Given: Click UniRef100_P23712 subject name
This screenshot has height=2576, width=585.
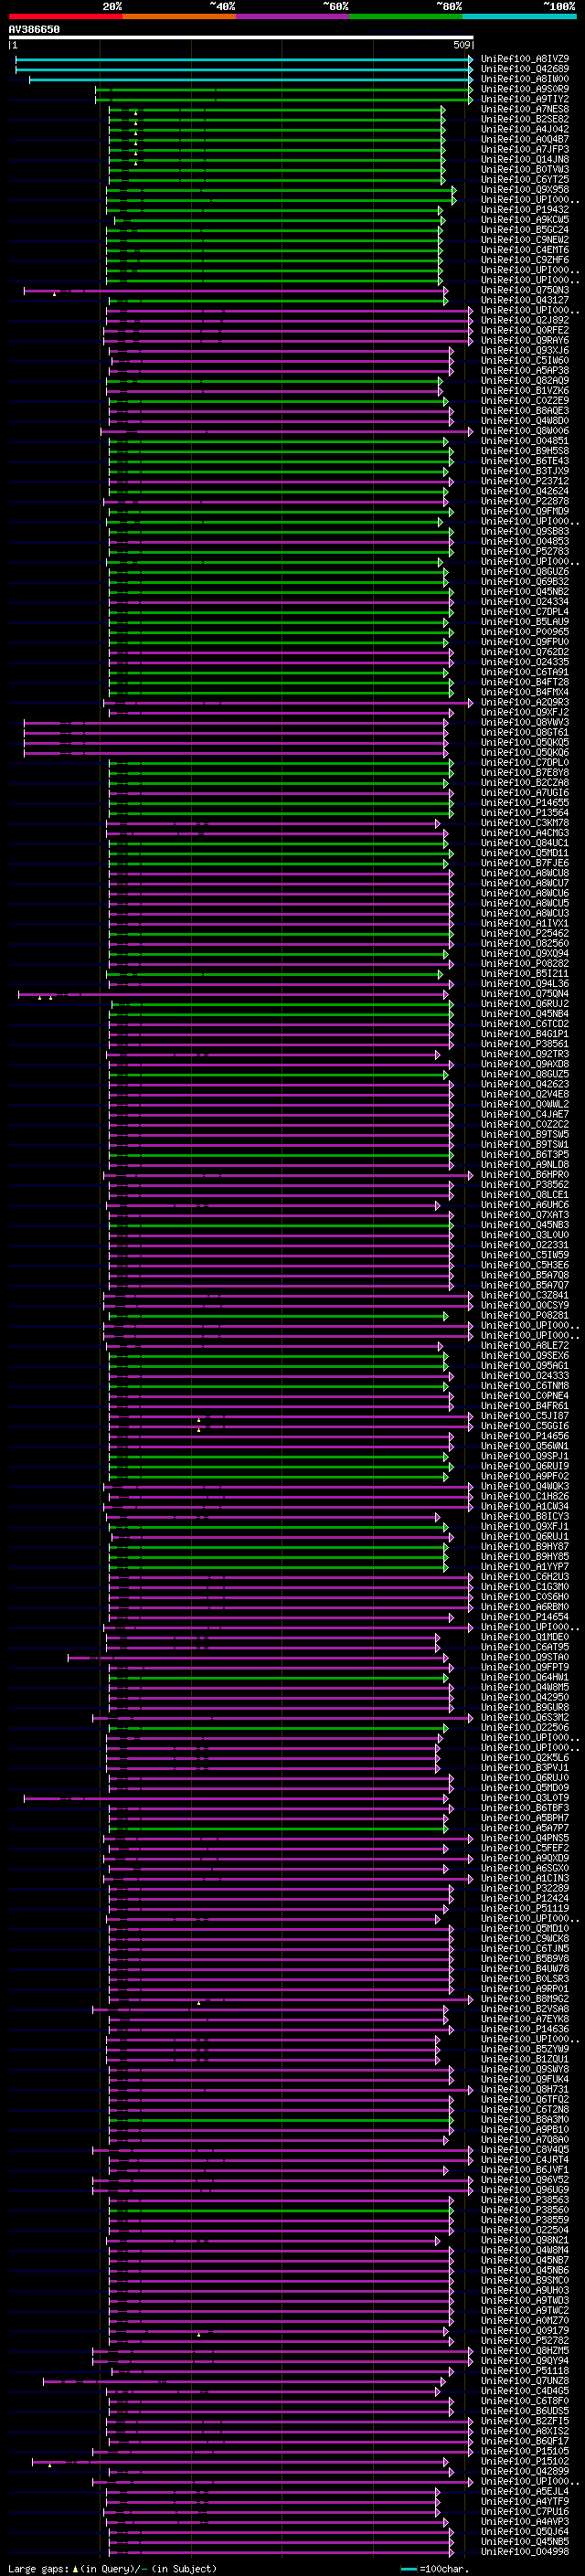Looking at the screenshot, I should tap(525, 481).
